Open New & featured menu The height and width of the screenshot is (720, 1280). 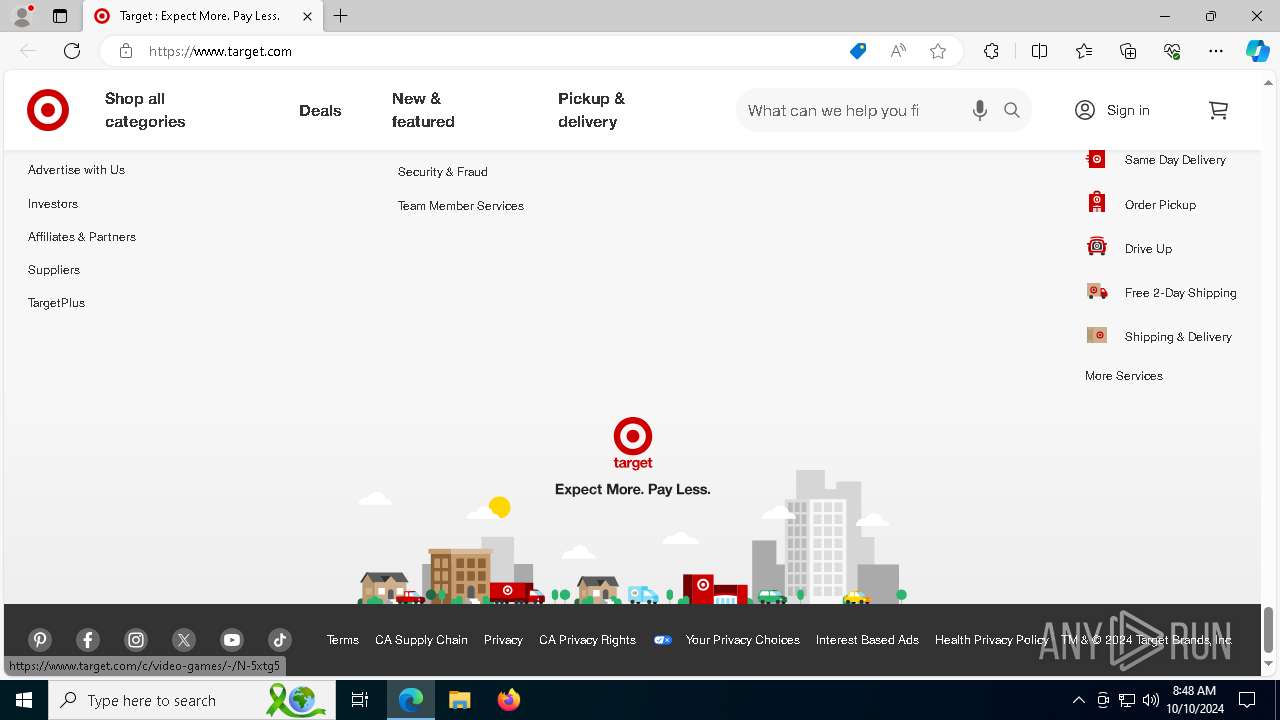(423, 110)
